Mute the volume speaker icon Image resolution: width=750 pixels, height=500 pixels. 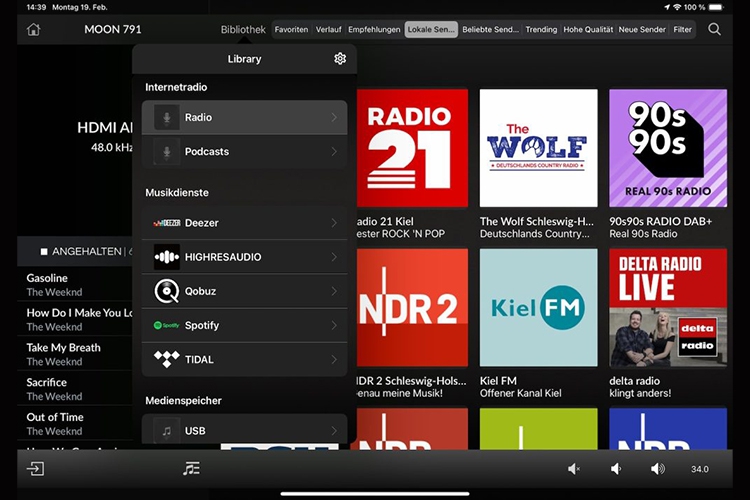click(574, 469)
